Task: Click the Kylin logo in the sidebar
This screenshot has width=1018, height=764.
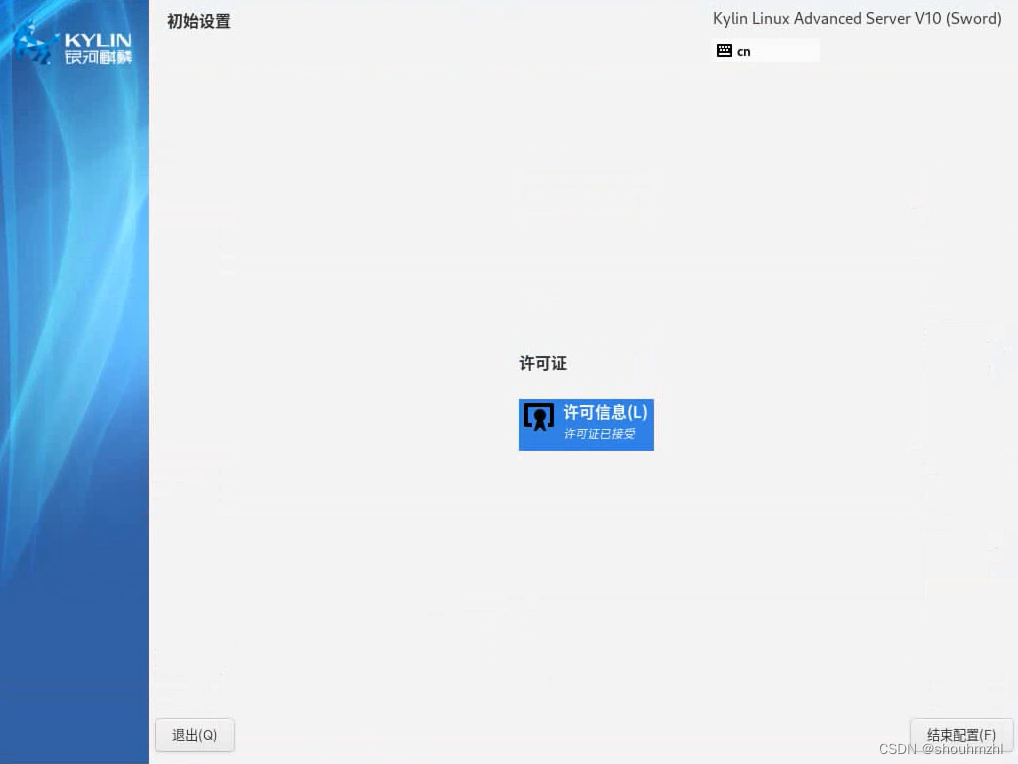Action: (73, 44)
